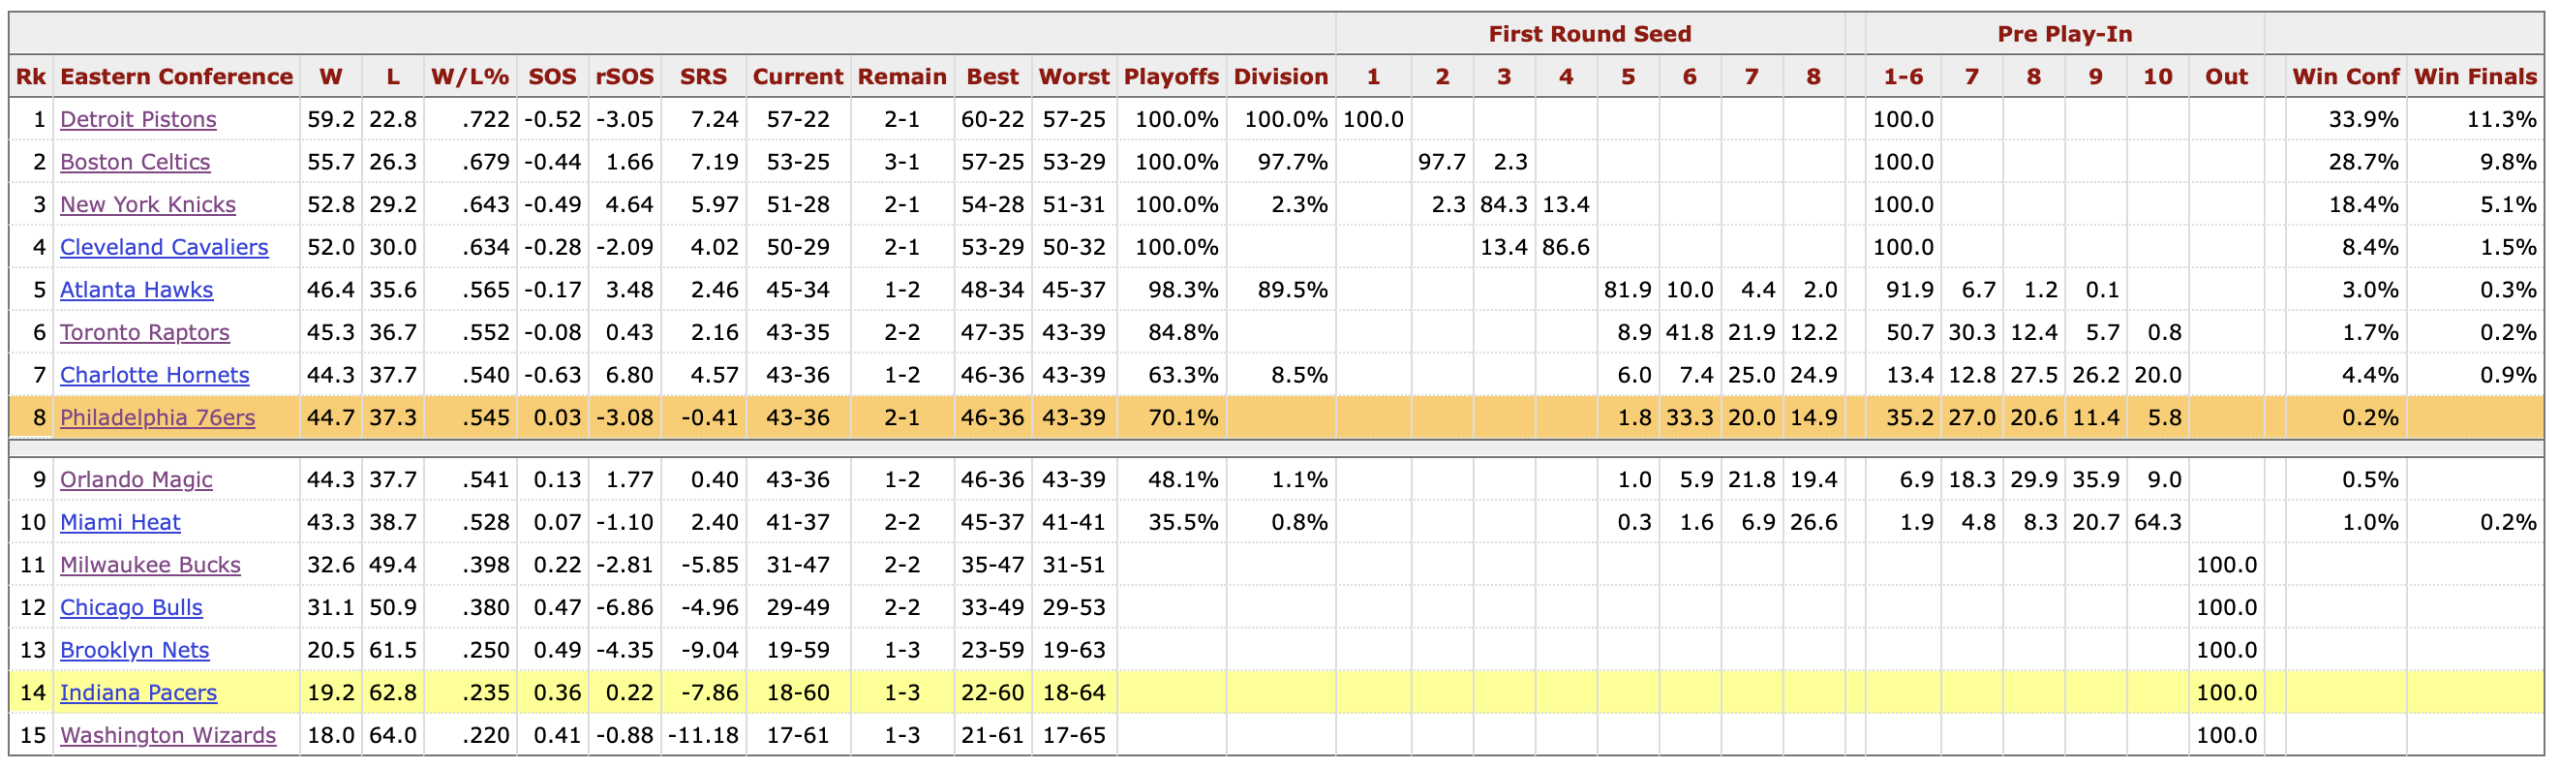Click the Eastern Conference column header
The width and height of the screenshot is (2560, 769).
(176, 77)
